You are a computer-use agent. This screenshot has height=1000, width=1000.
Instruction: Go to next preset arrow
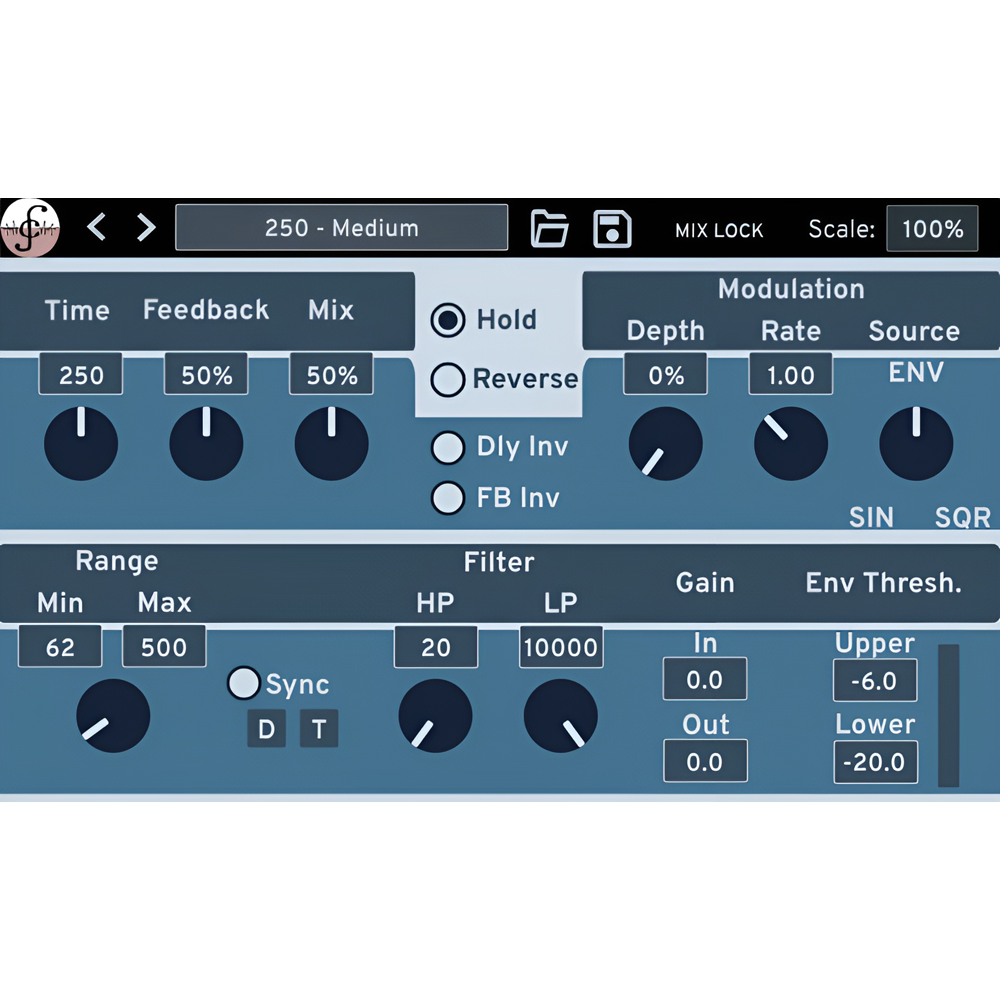coord(146,228)
